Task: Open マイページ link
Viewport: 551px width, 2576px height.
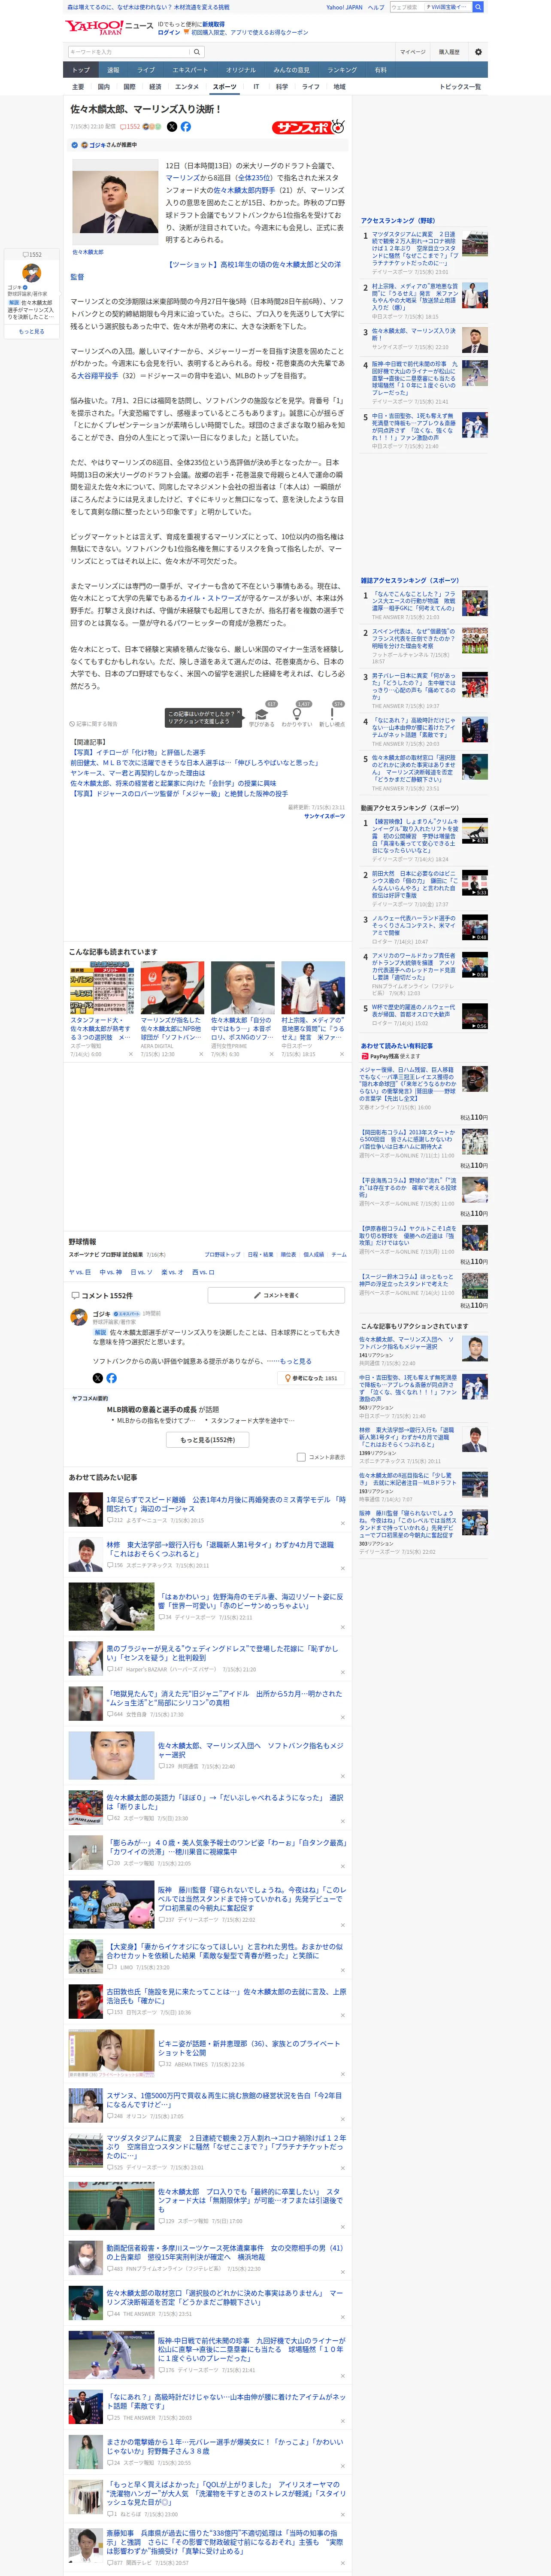Action: tap(413, 52)
